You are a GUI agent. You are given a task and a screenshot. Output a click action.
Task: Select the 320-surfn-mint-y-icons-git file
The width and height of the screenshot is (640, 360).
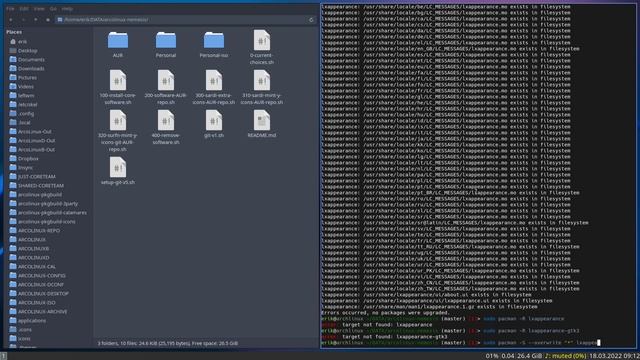118,131
